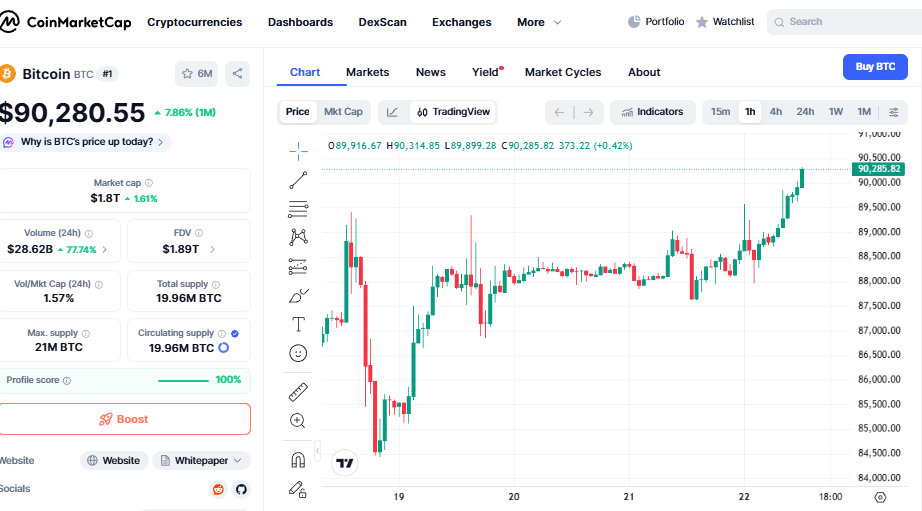Click the Buy BTC button
Viewport: 922px width, 511px height.
(875, 67)
